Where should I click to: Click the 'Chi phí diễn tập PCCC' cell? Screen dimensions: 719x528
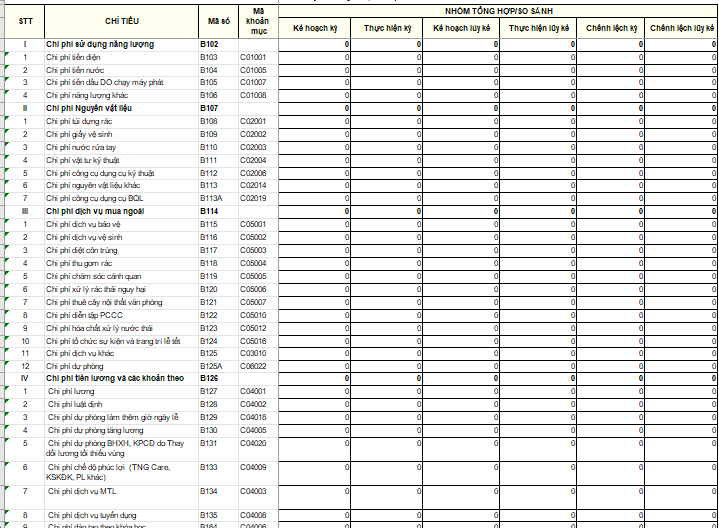pyautogui.click(x=84, y=315)
